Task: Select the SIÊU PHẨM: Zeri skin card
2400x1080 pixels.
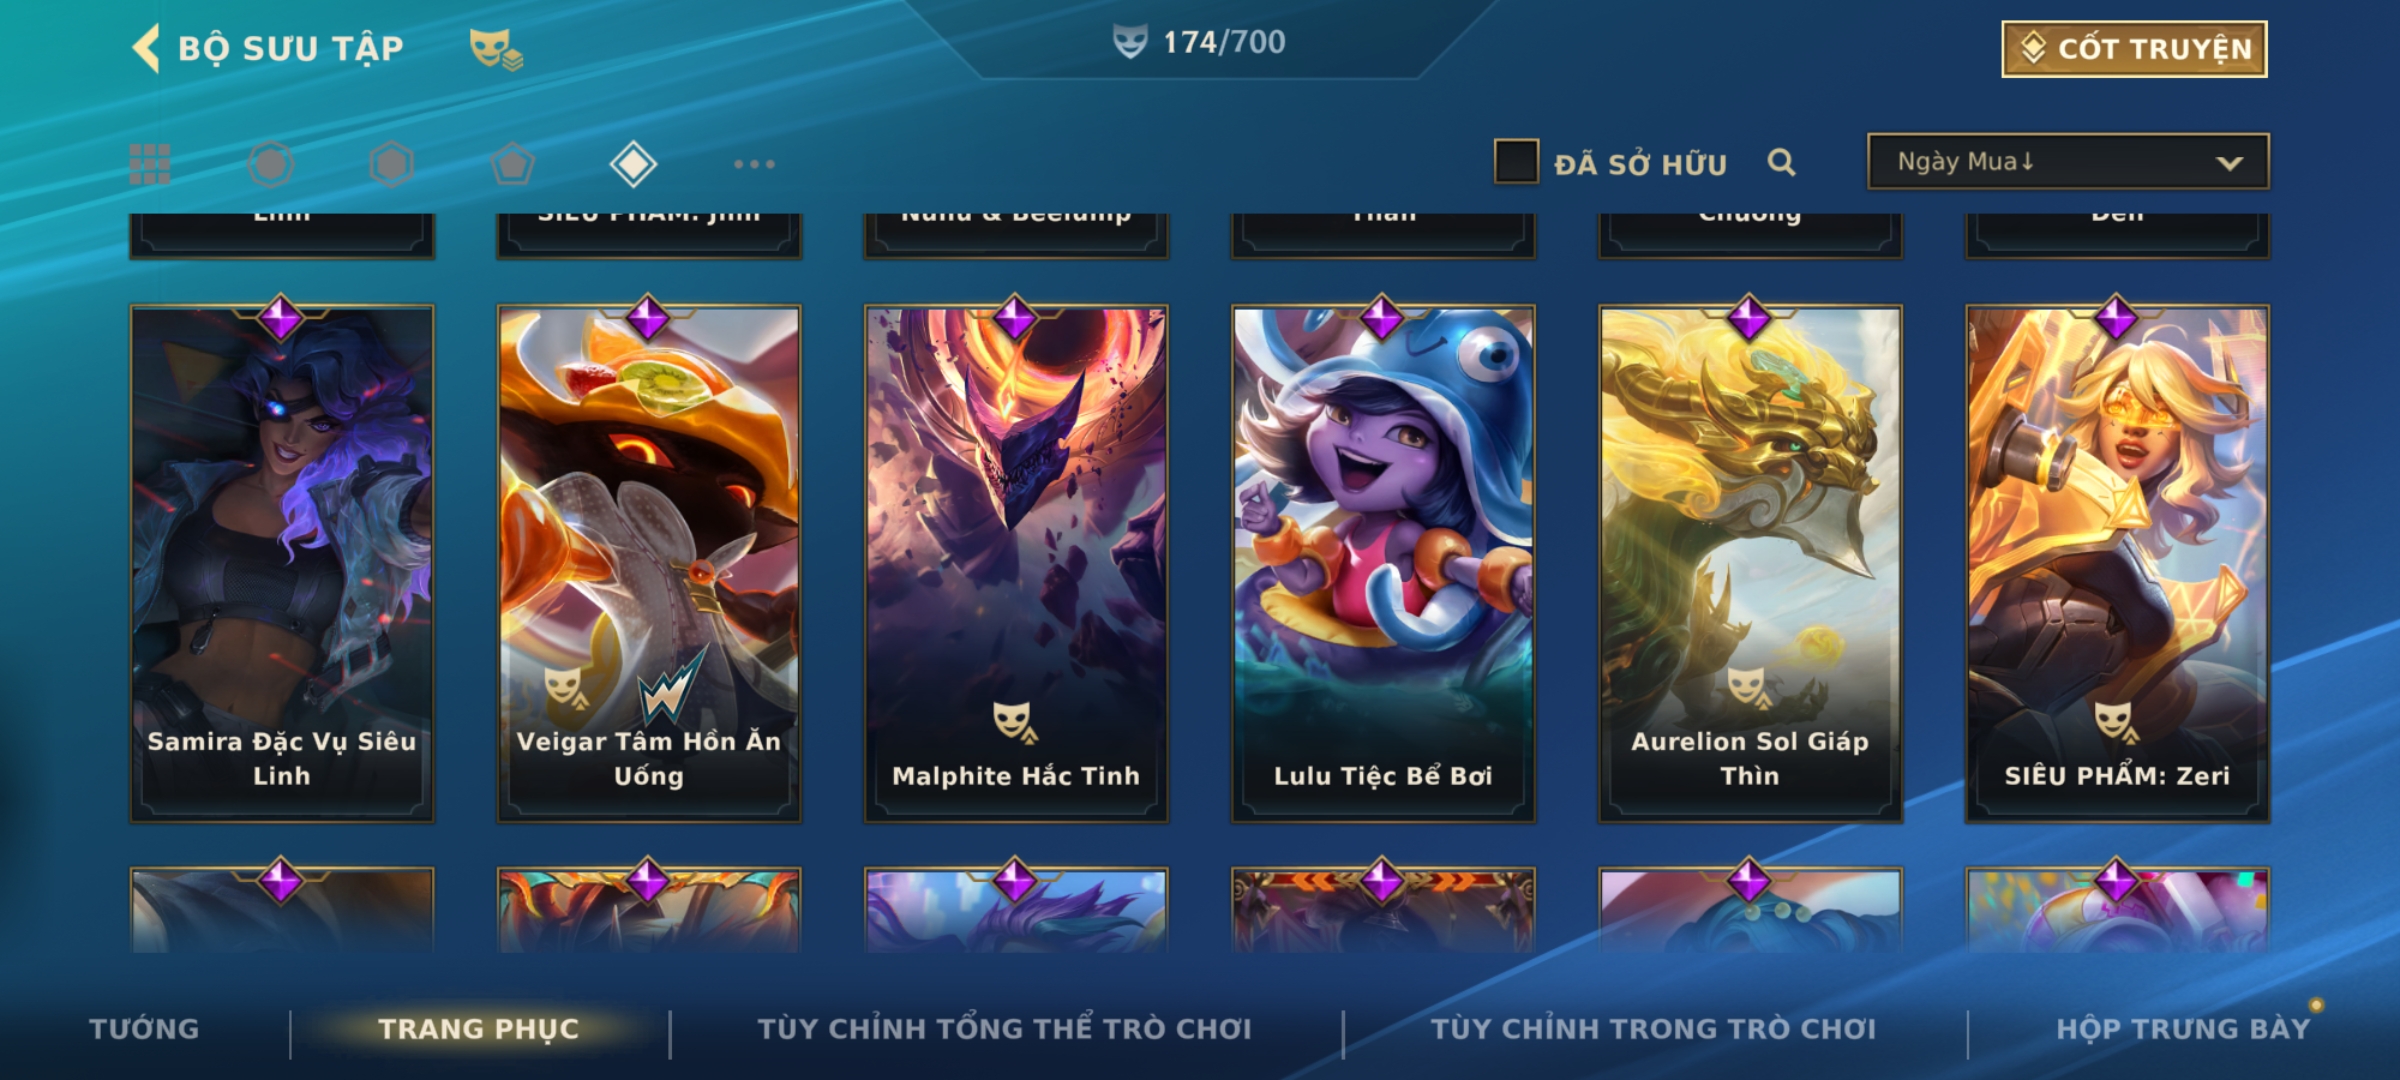Action: coord(2117,564)
